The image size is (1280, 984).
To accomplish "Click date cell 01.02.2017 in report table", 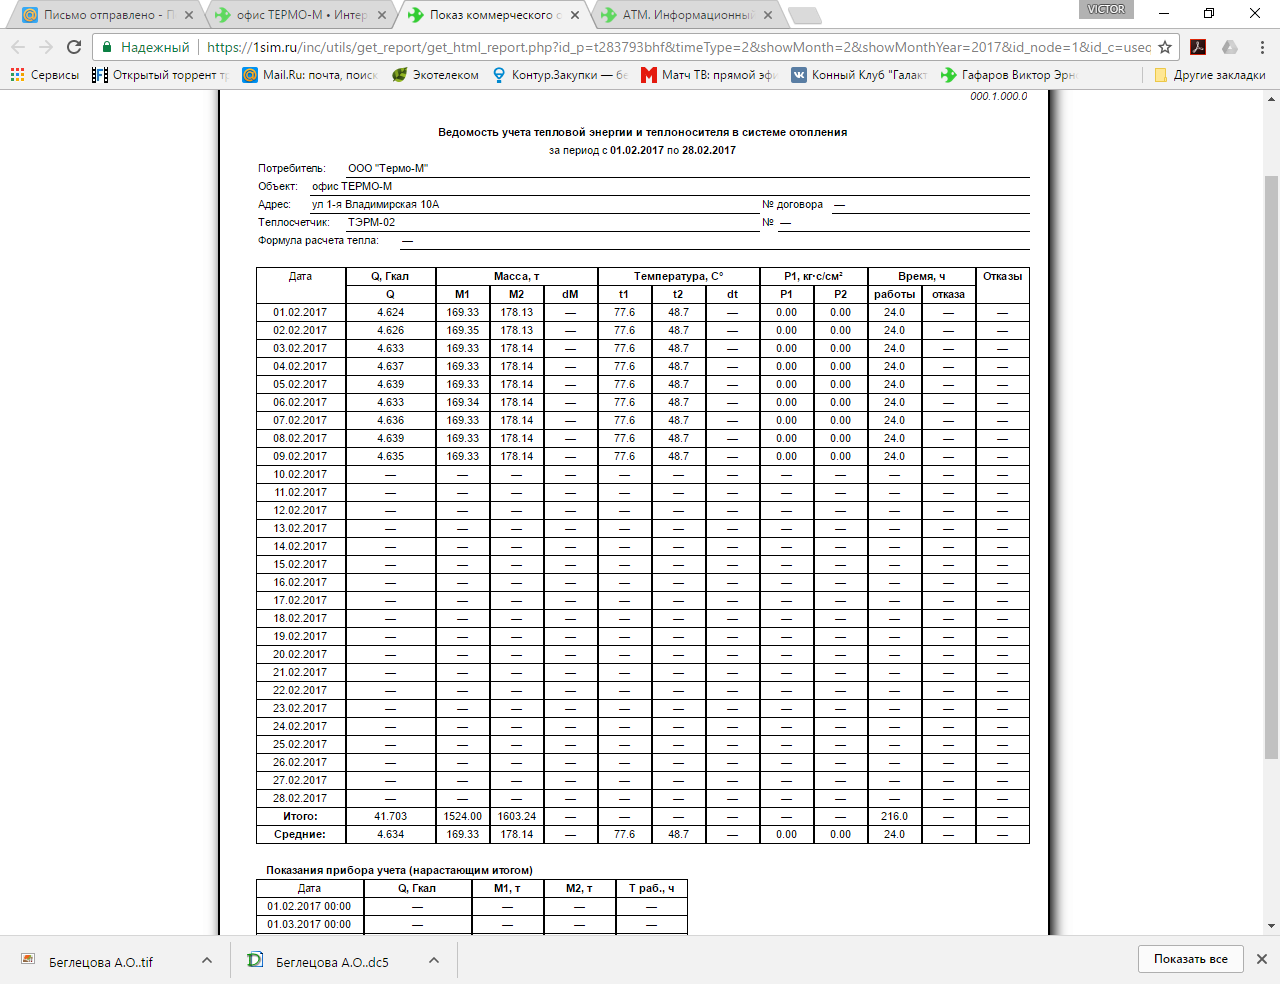I will (x=300, y=313).
